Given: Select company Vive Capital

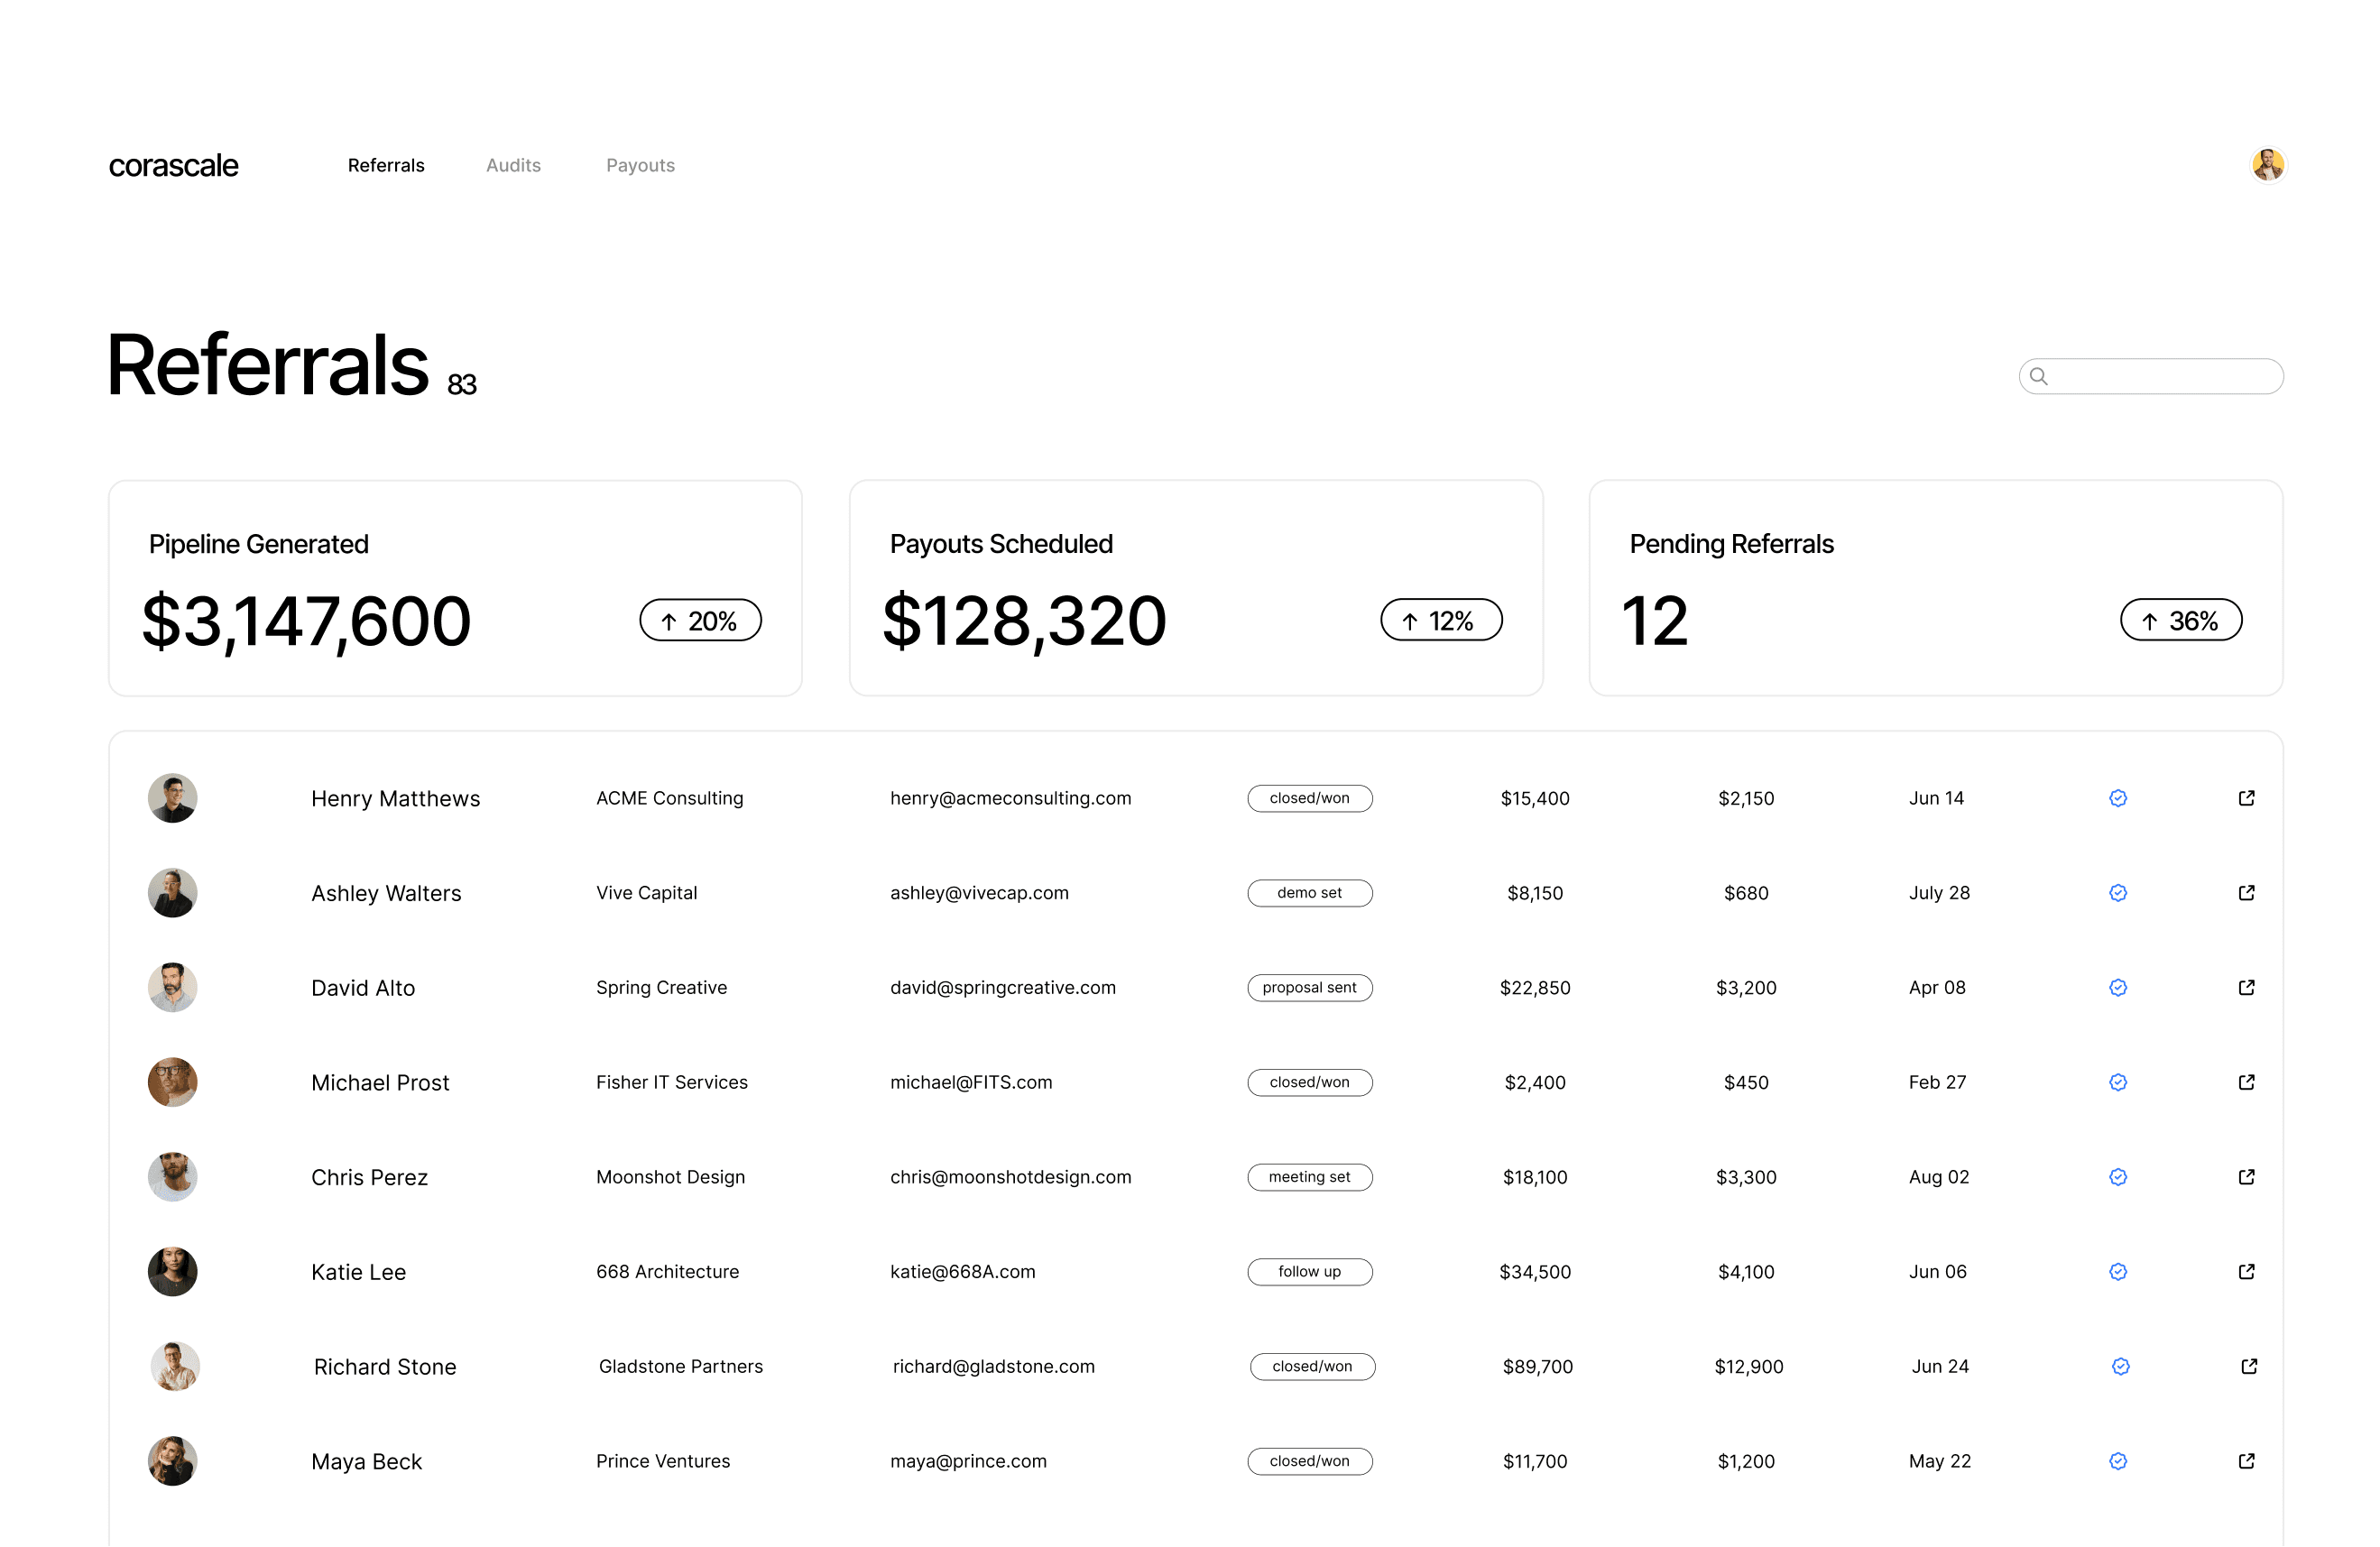Looking at the screenshot, I should pos(647,893).
